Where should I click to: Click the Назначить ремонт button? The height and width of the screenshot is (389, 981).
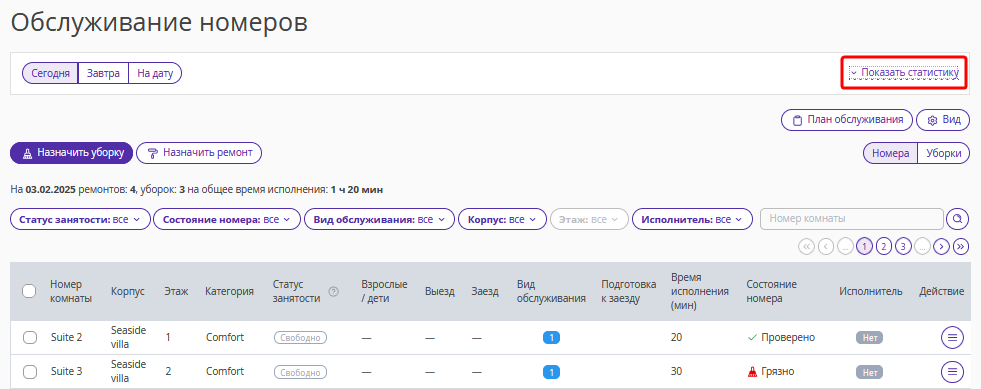coord(199,153)
